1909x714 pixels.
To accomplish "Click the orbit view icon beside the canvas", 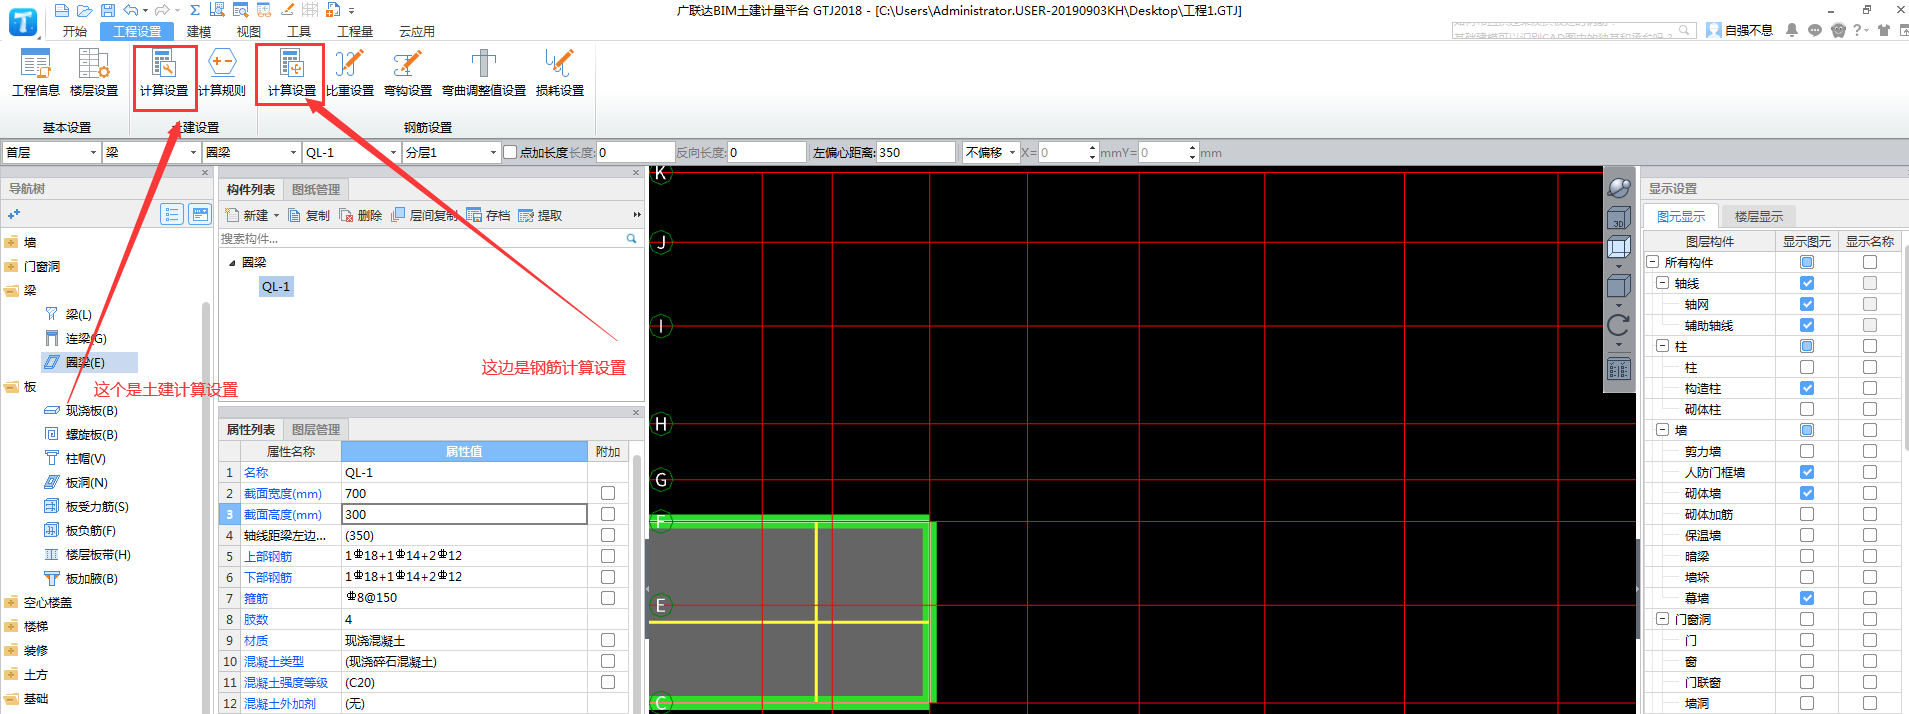I will coord(1619,187).
